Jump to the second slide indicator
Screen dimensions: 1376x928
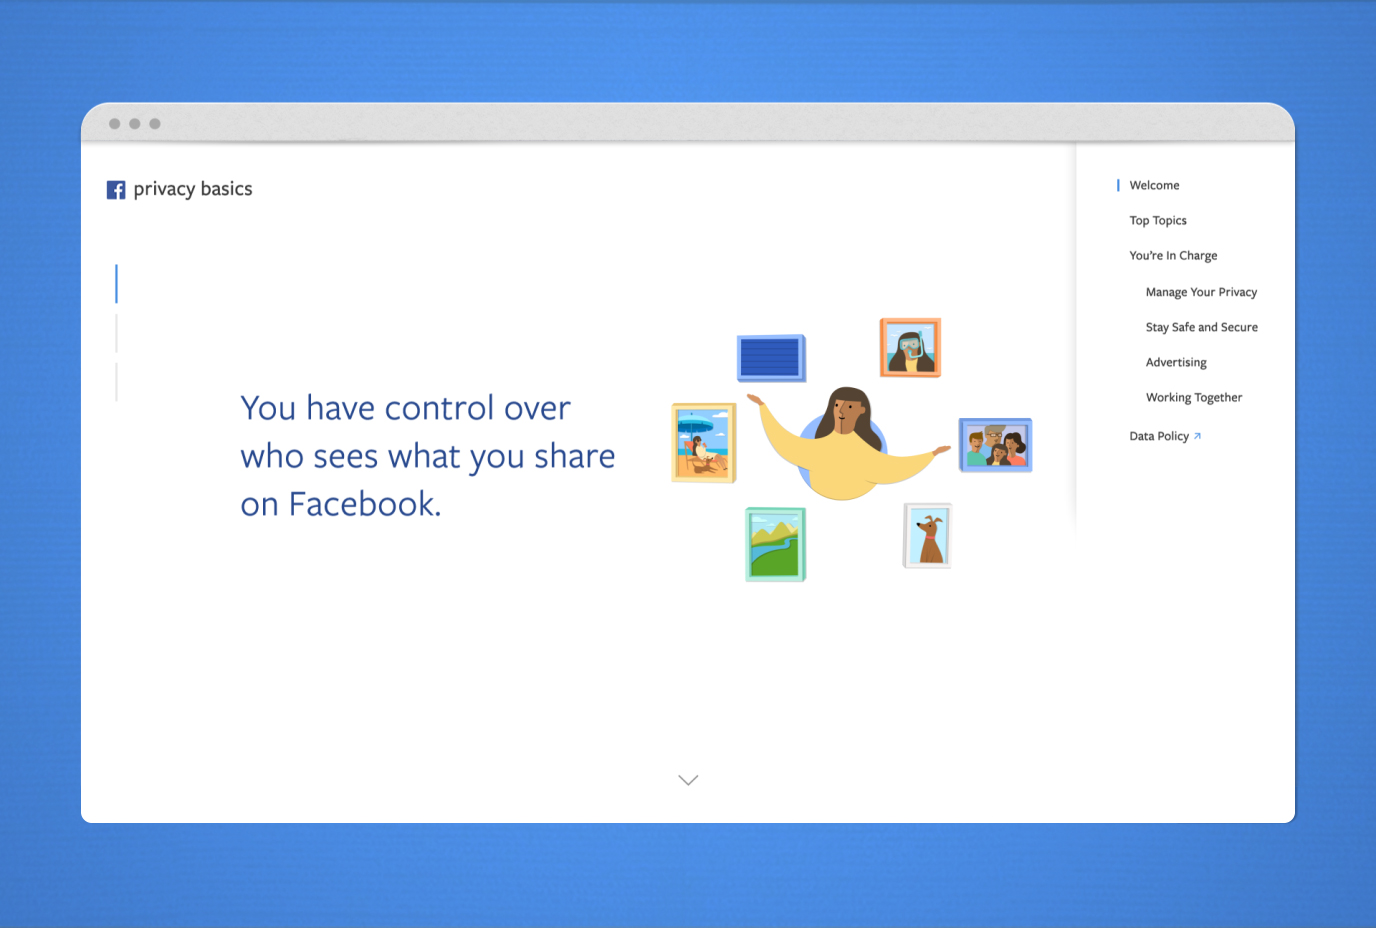pos(117,333)
